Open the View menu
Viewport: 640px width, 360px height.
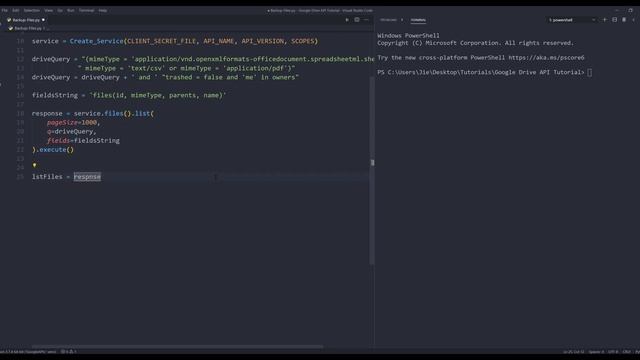(x=49, y=10)
